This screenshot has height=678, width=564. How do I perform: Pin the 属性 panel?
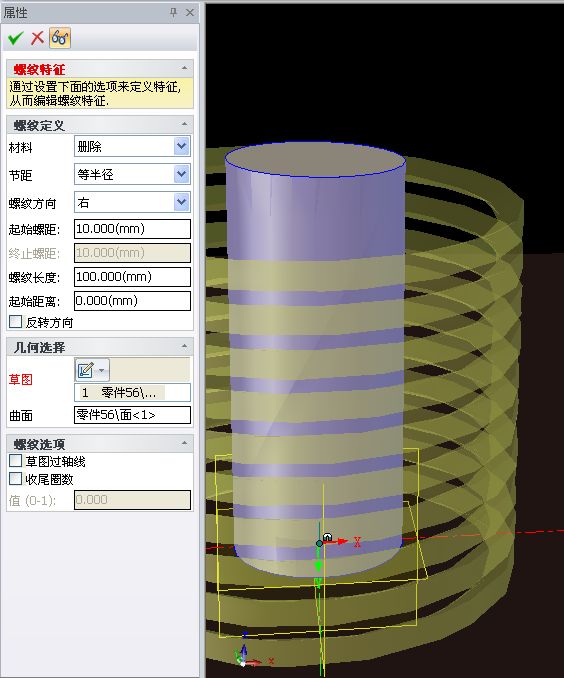point(173,12)
